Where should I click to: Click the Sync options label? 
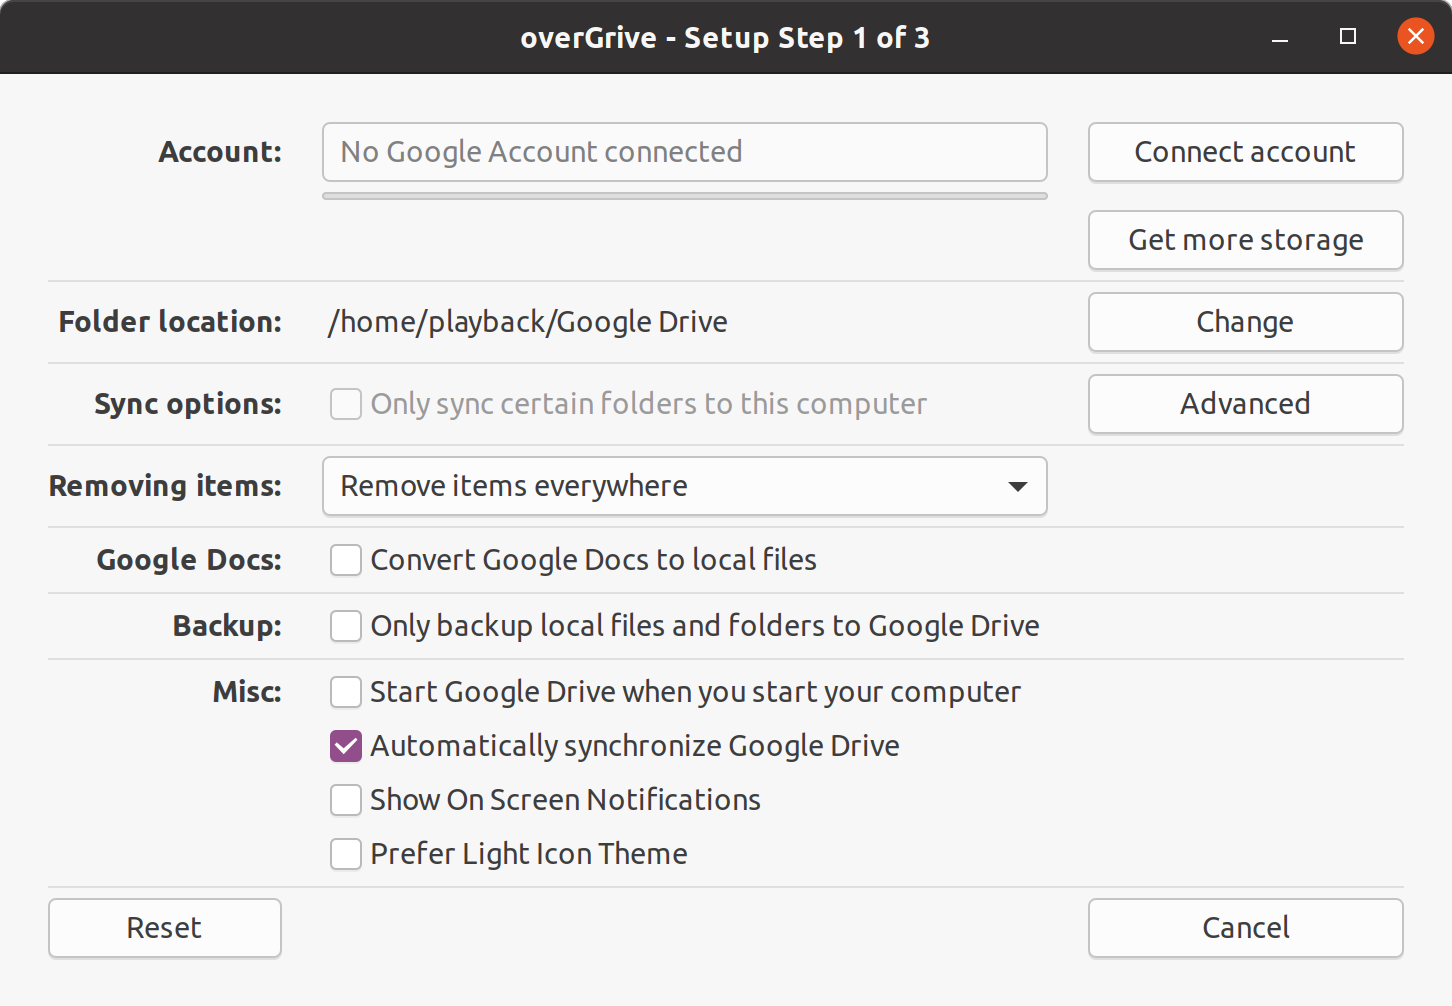[x=188, y=404]
